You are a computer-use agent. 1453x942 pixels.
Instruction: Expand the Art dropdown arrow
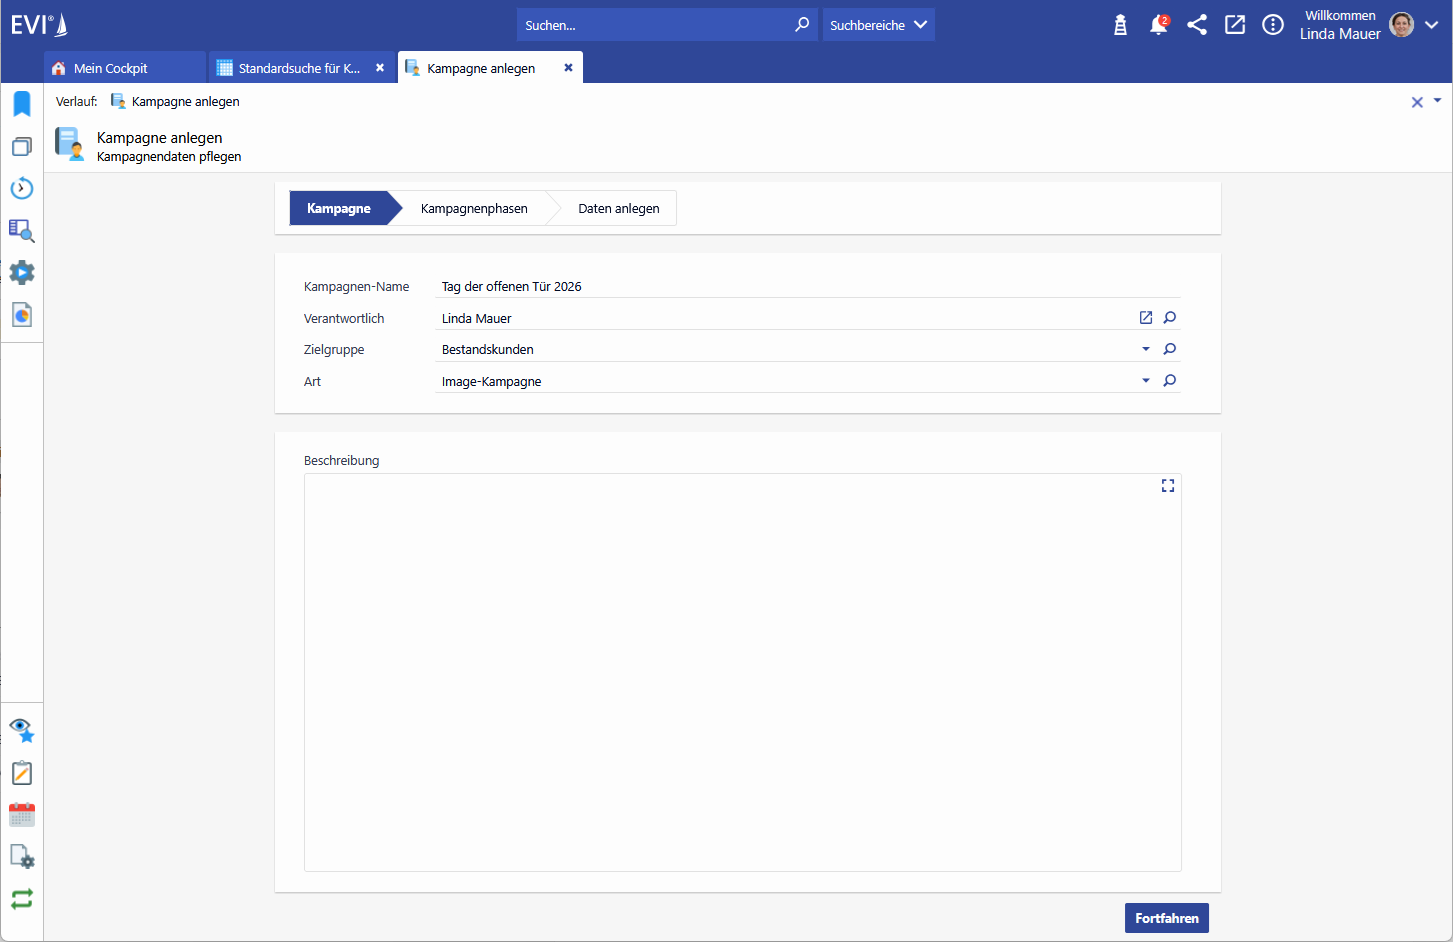click(x=1146, y=381)
